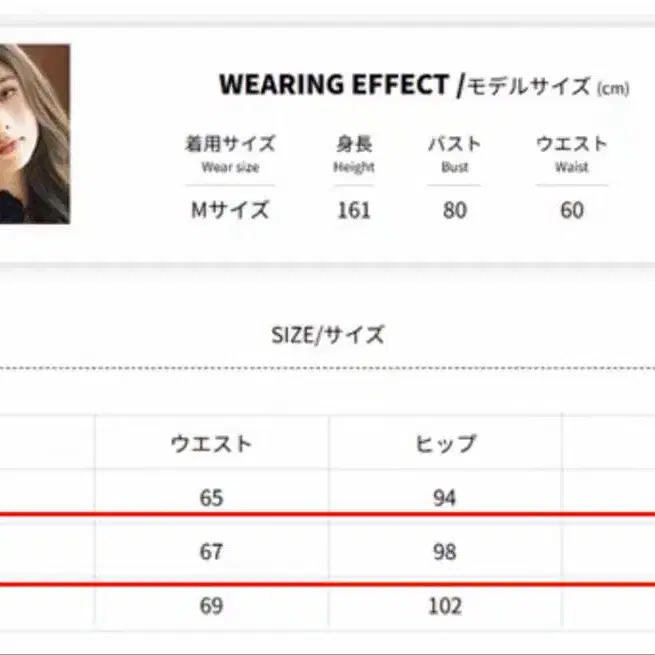
Task: Select the waist cell showing 69
Action: (x=211, y=606)
